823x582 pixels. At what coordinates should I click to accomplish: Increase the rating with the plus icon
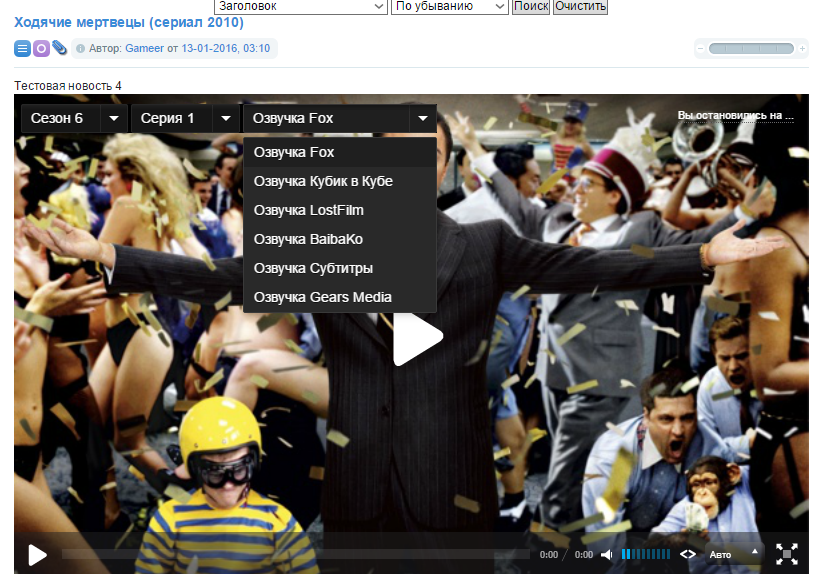(802, 49)
